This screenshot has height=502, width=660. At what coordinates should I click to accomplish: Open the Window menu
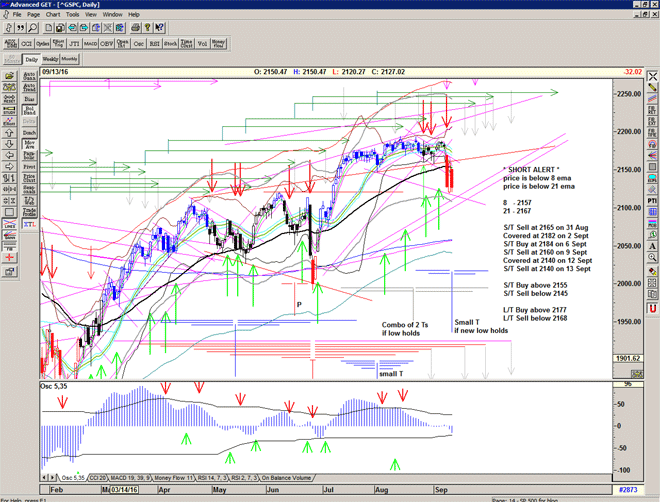coord(112,15)
